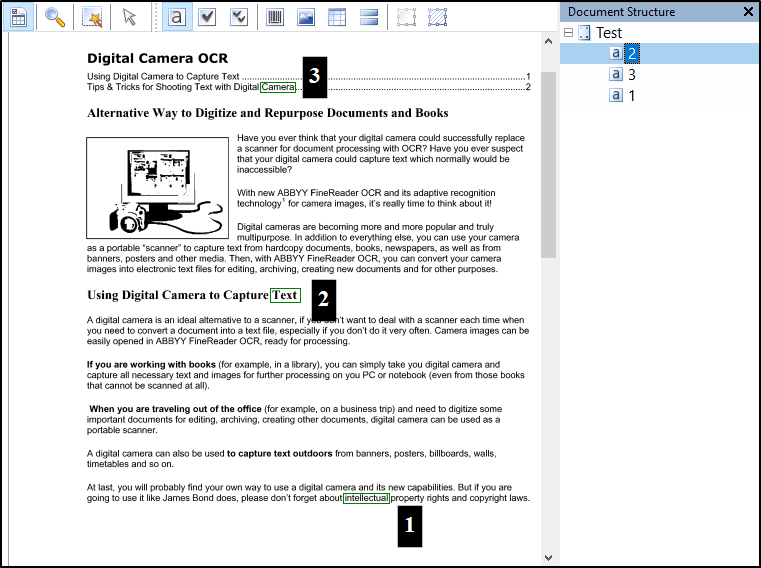Click the 'Document Structure' panel title
Viewport: 761px width, 568px height.
(621, 12)
